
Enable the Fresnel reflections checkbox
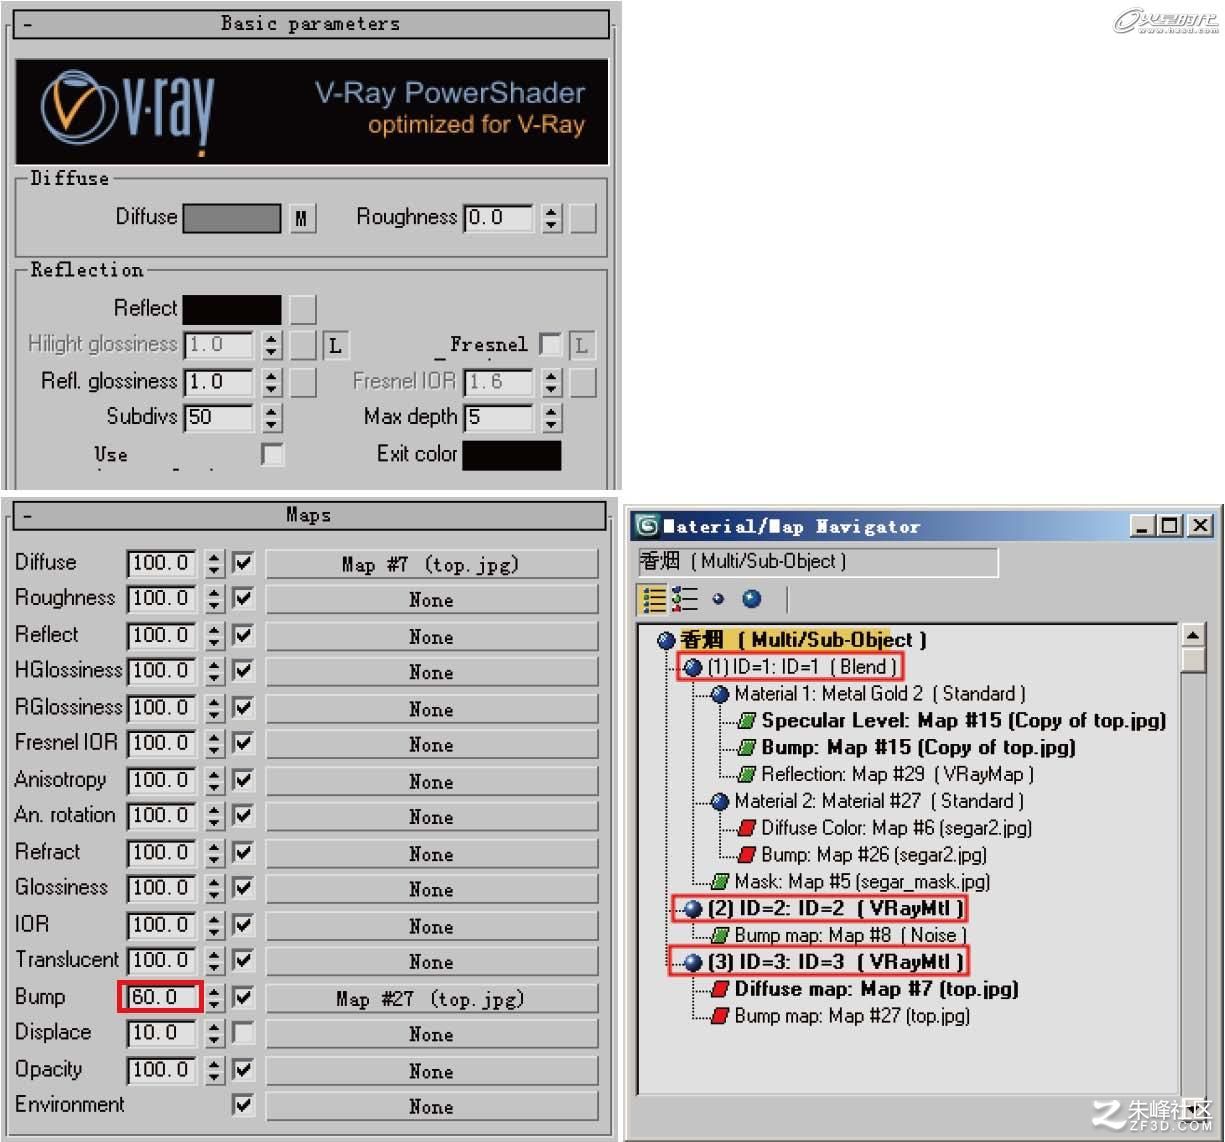pyautogui.click(x=550, y=345)
